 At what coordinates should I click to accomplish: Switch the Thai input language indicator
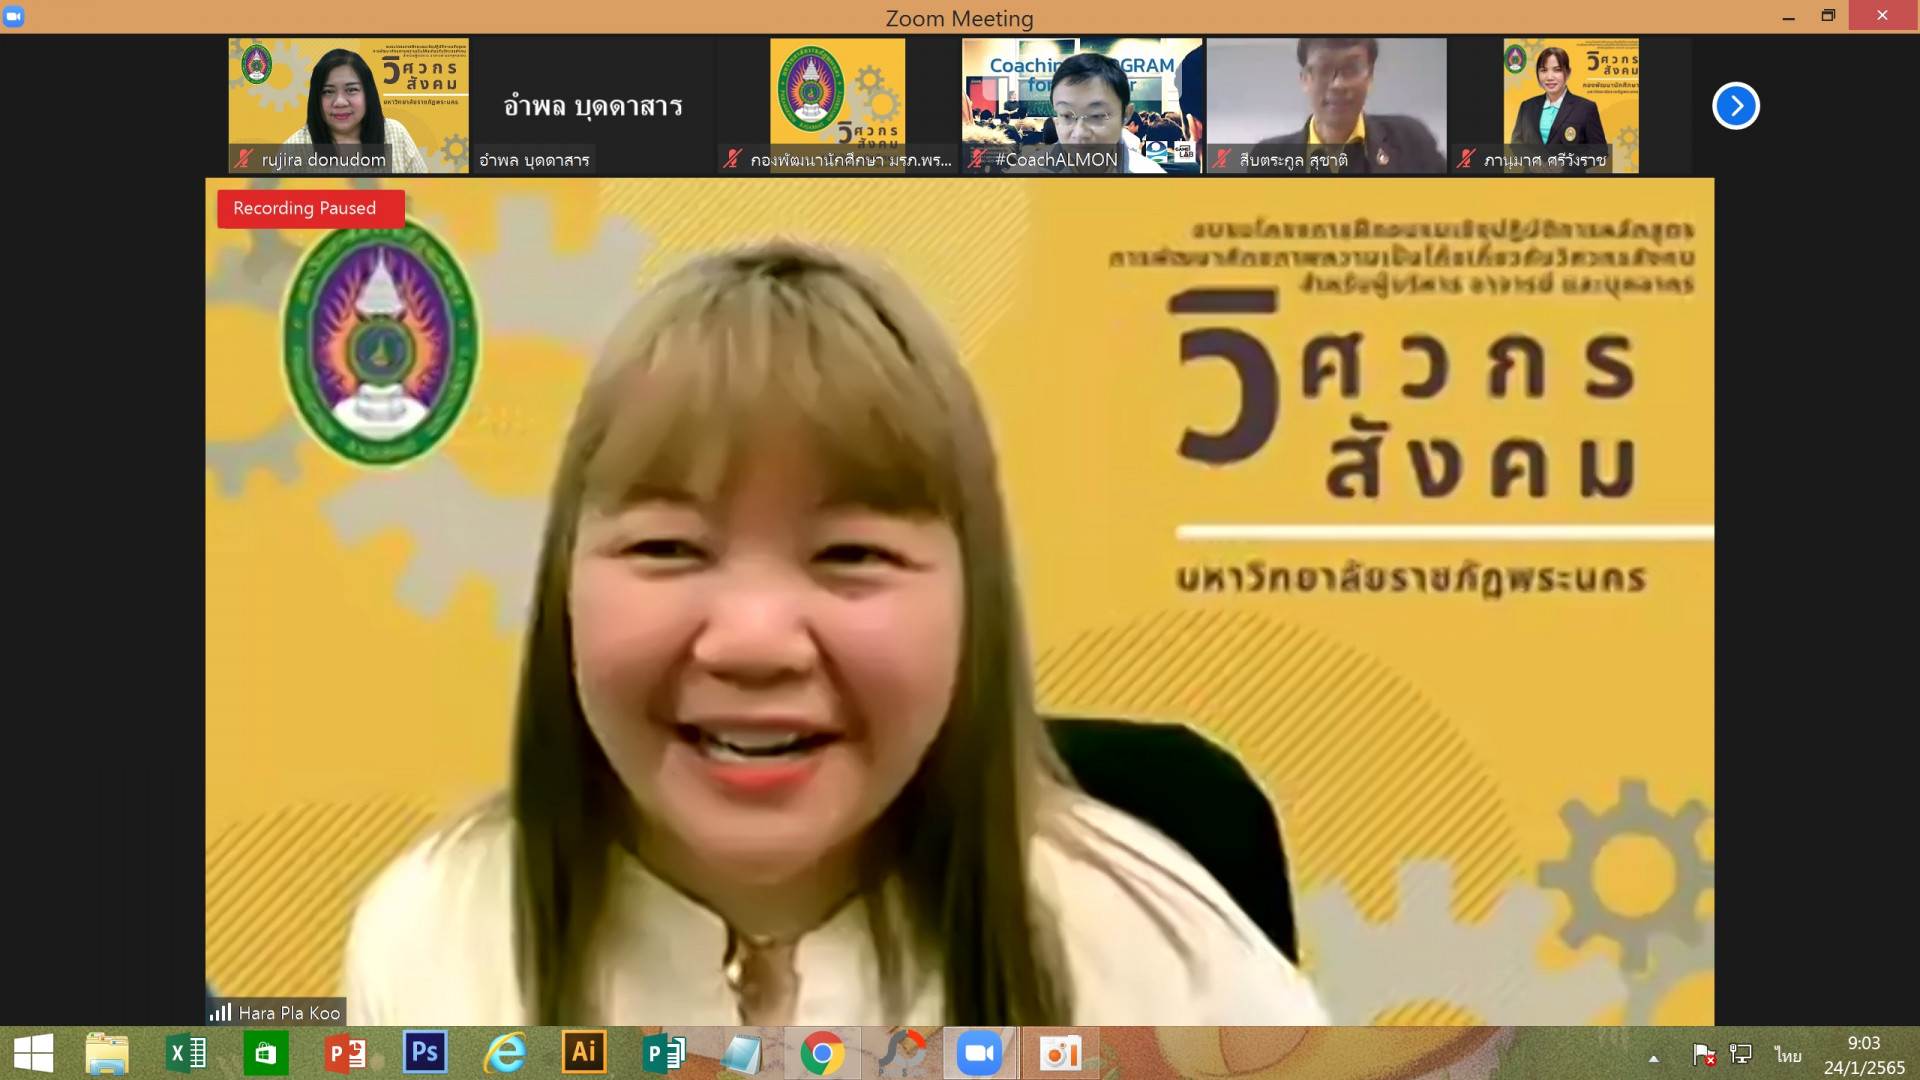[1788, 1055]
